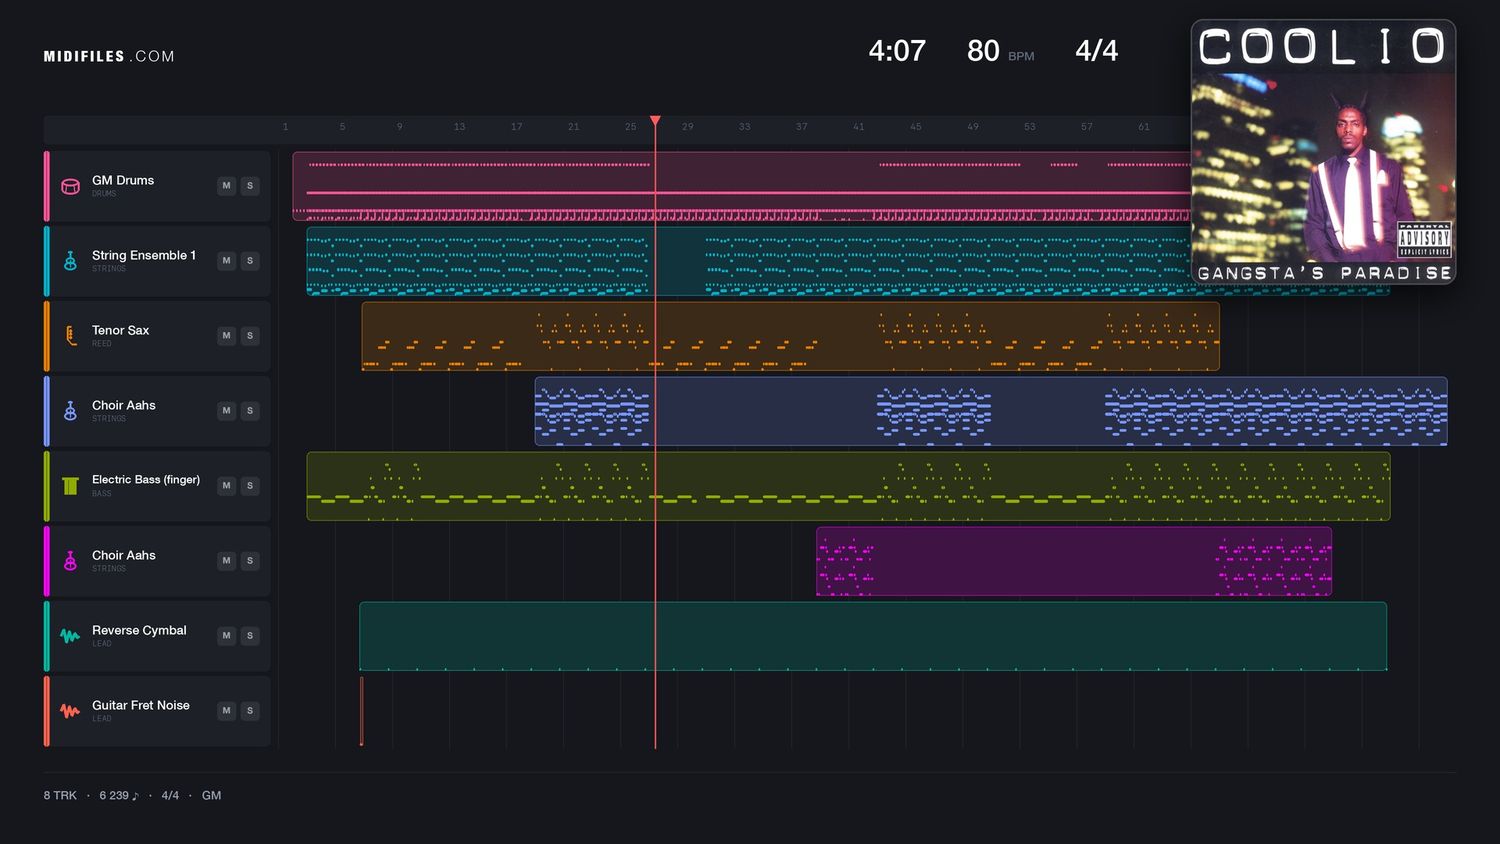This screenshot has height=844, width=1500.
Task: Click the red color strip of Guitar Fret Noise
Action: [46, 711]
